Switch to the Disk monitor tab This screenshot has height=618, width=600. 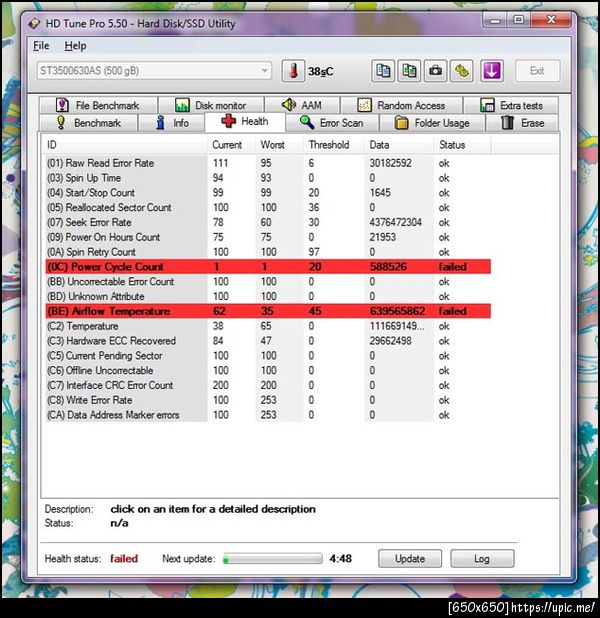tap(211, 105)
